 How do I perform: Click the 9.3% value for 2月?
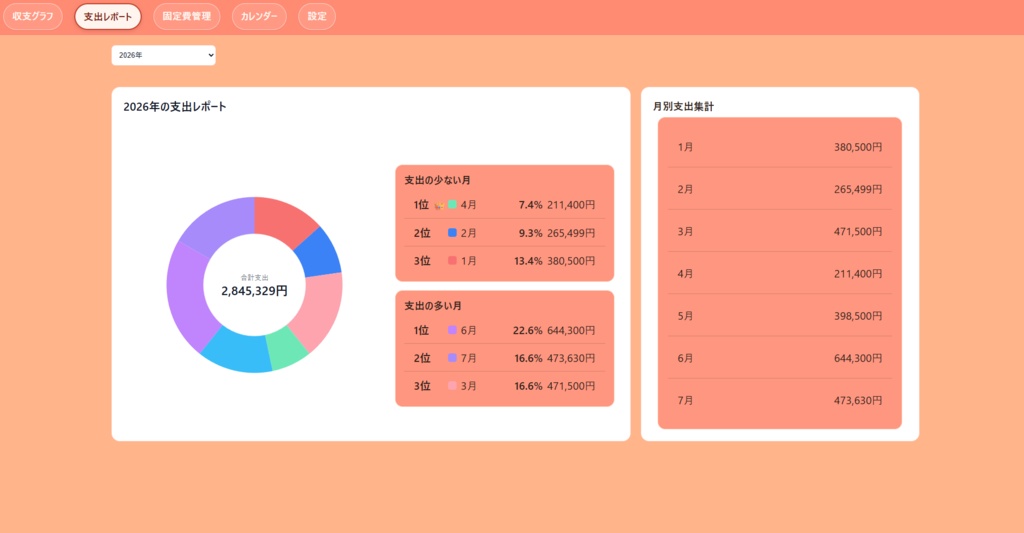tap(530, 233)
